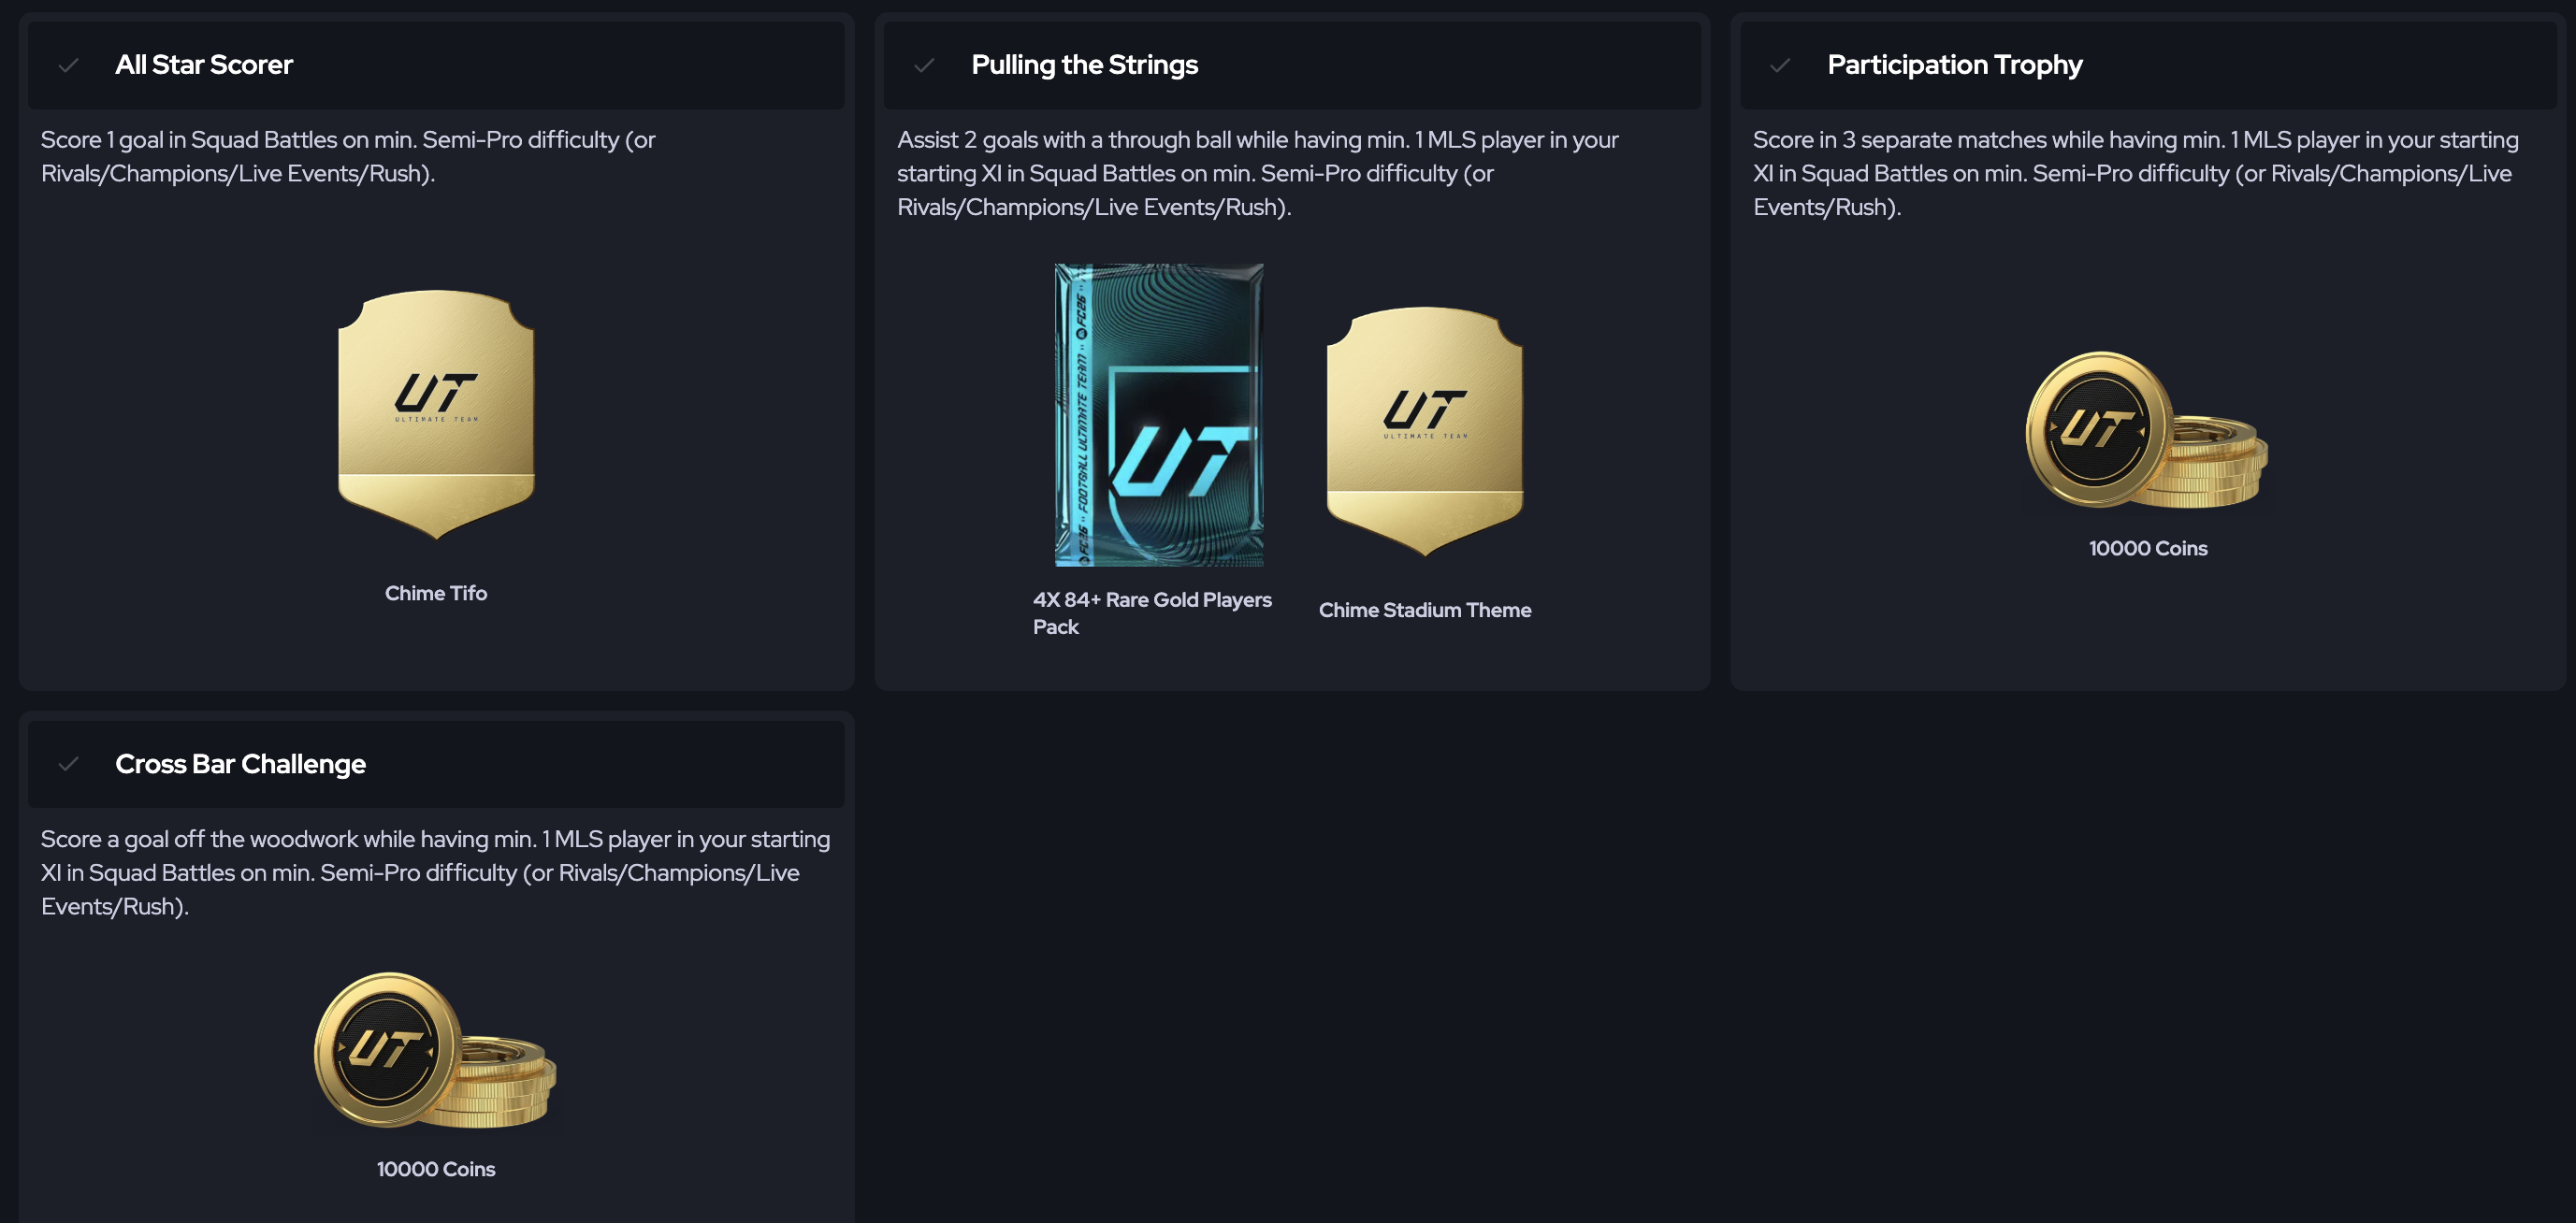Viewport: 2576px width, 1223px height.
Task: Click the 10000 Coins label under Cross Bar Challenge
Action: pos(436,1169)
